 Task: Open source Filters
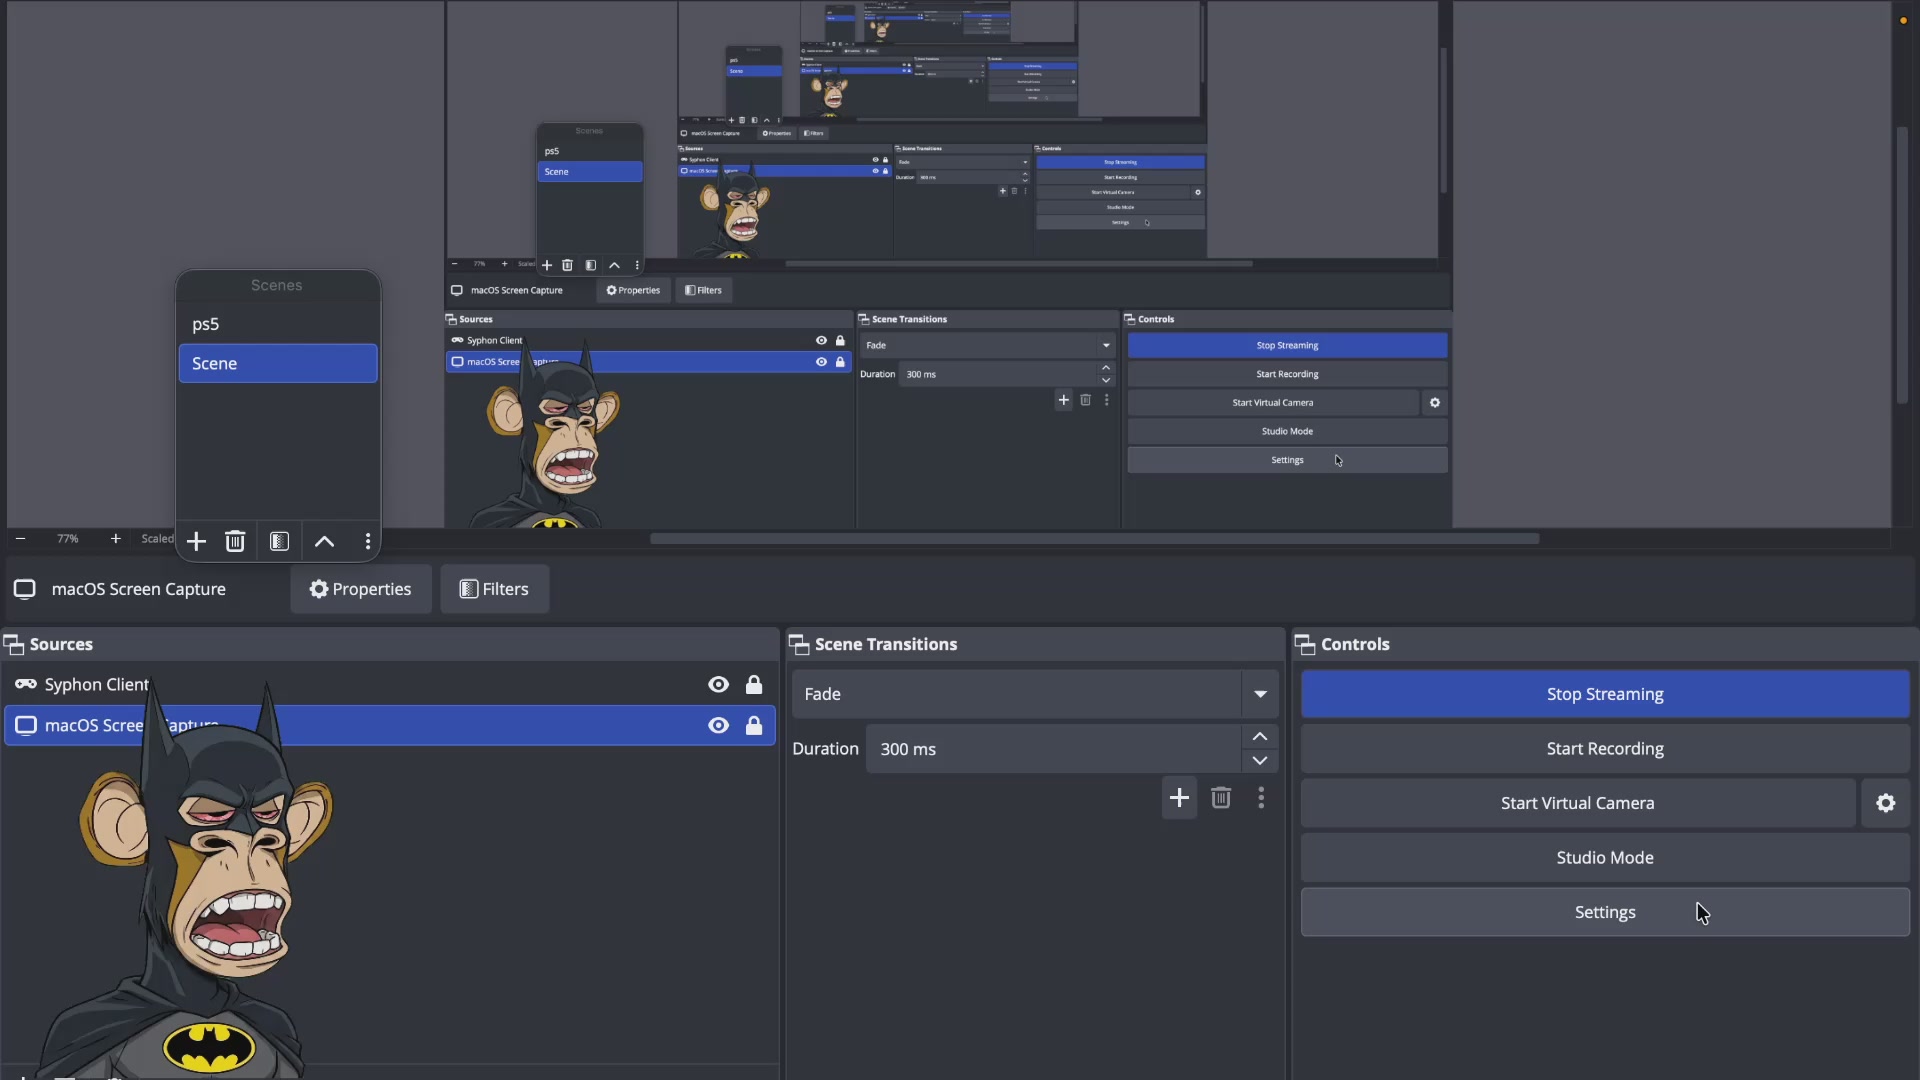(495, 589)
